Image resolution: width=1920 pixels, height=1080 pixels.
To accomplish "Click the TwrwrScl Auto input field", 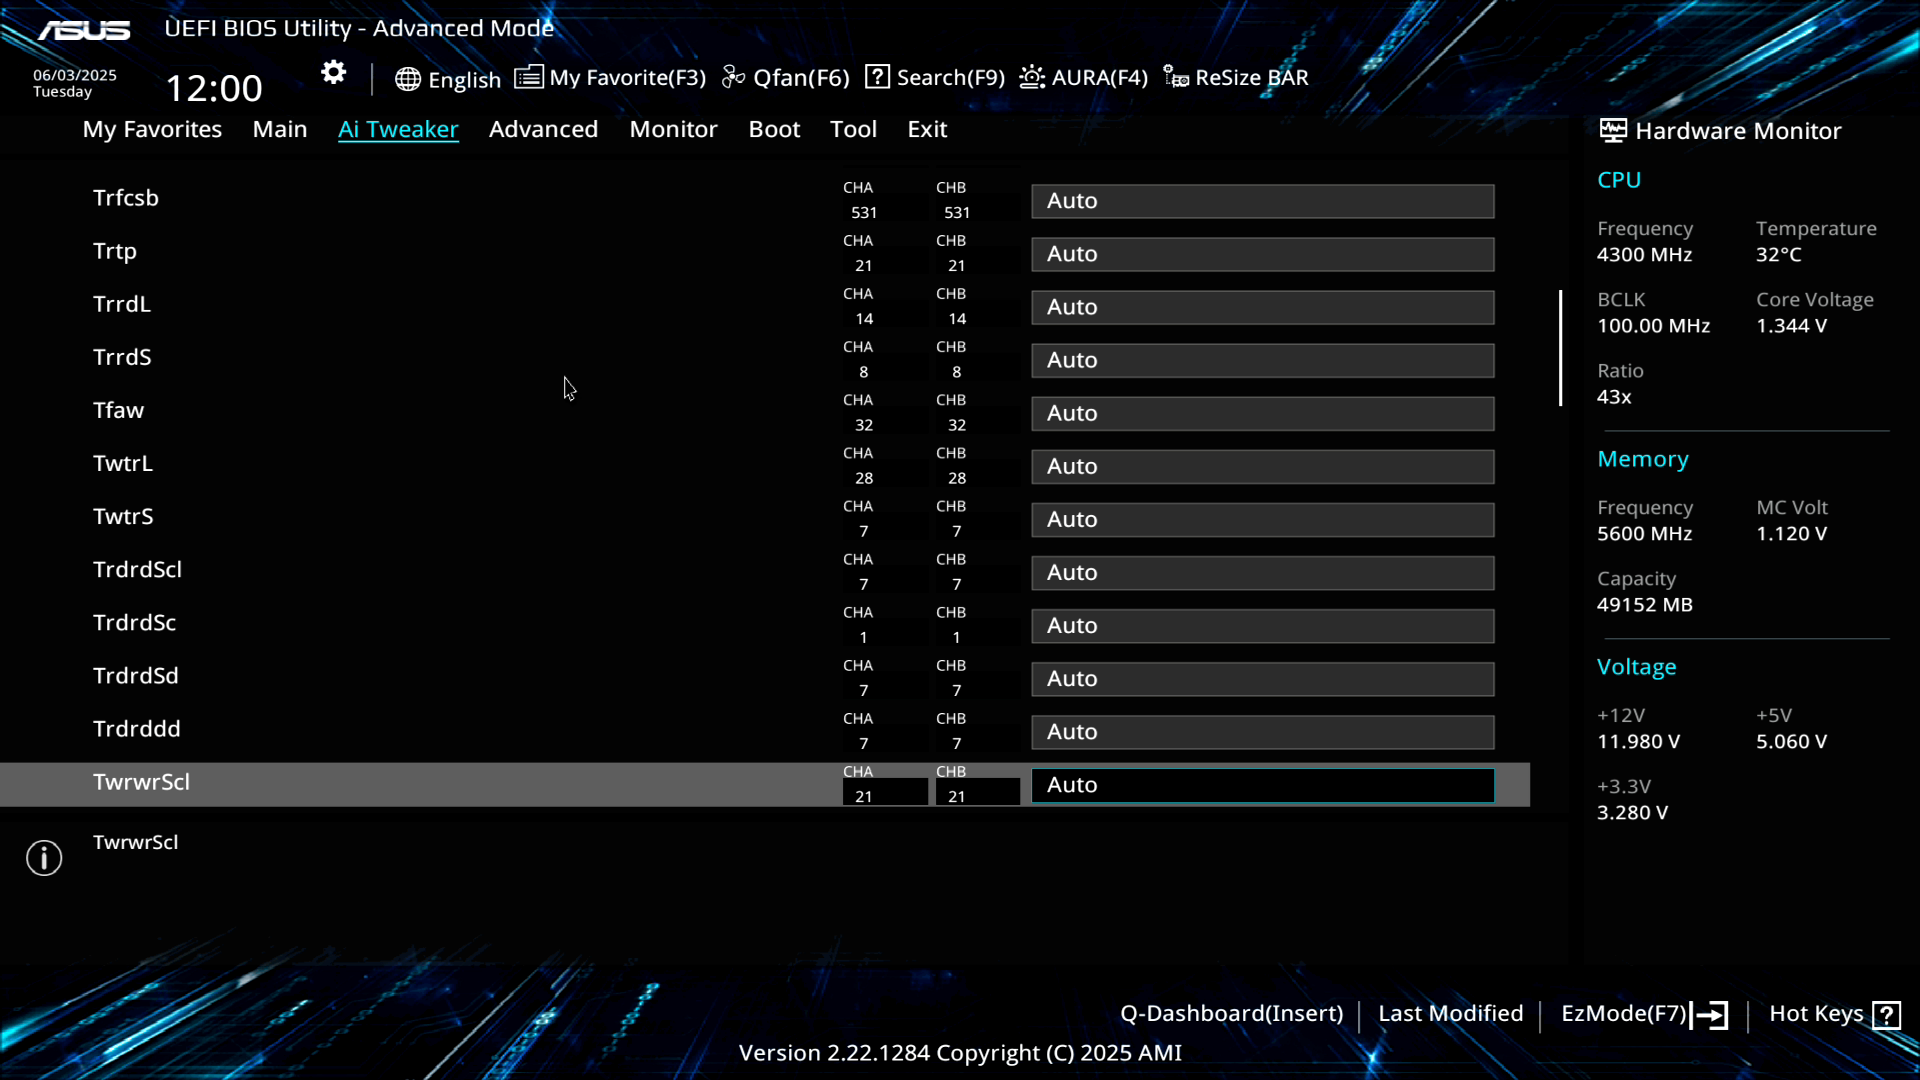I will click(1262, 785).
